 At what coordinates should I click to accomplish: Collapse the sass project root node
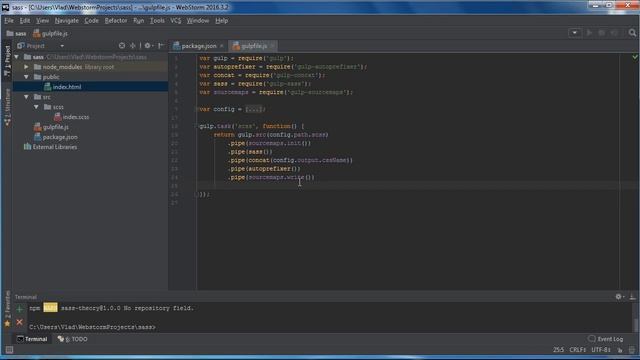(17, 57)
